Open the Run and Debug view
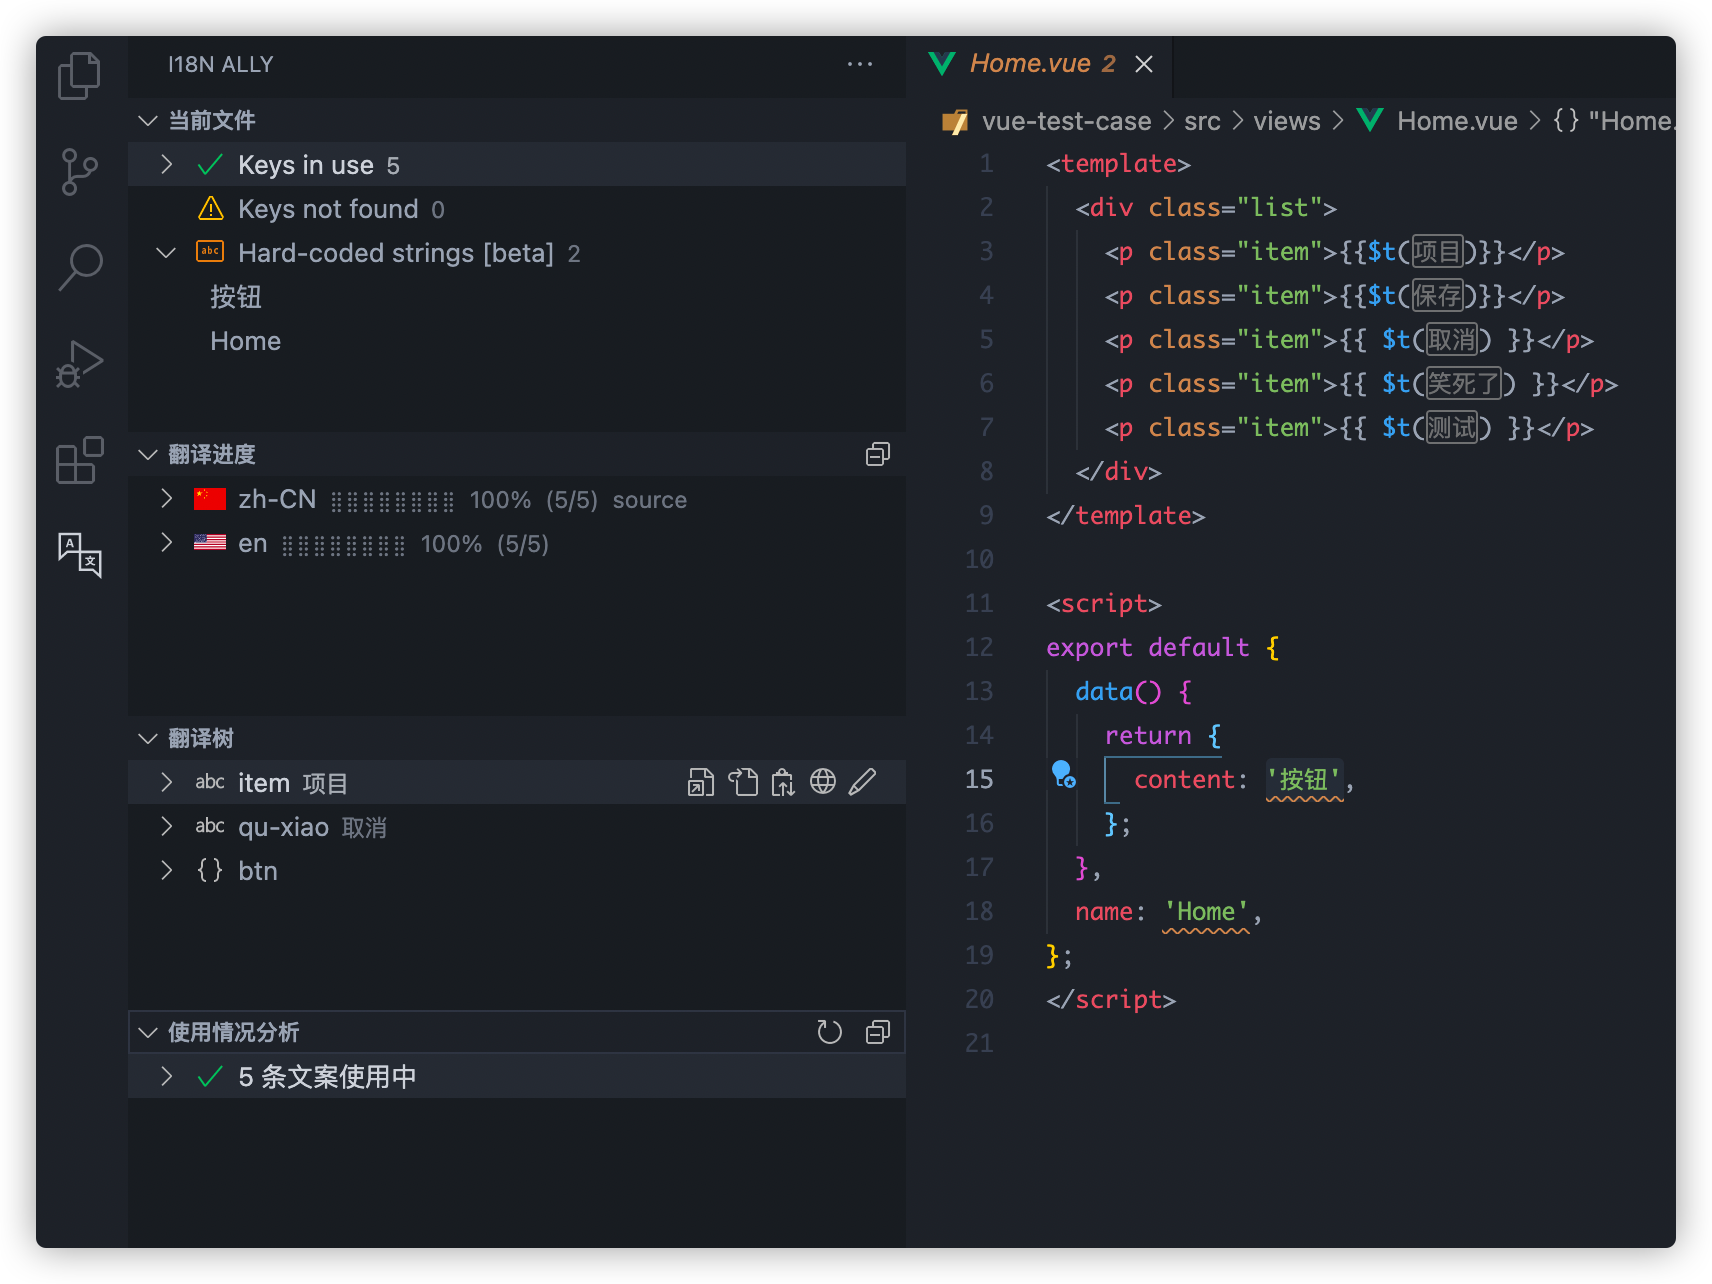1712x1284 pixels. pyautogui.click(x=80, y=364)
